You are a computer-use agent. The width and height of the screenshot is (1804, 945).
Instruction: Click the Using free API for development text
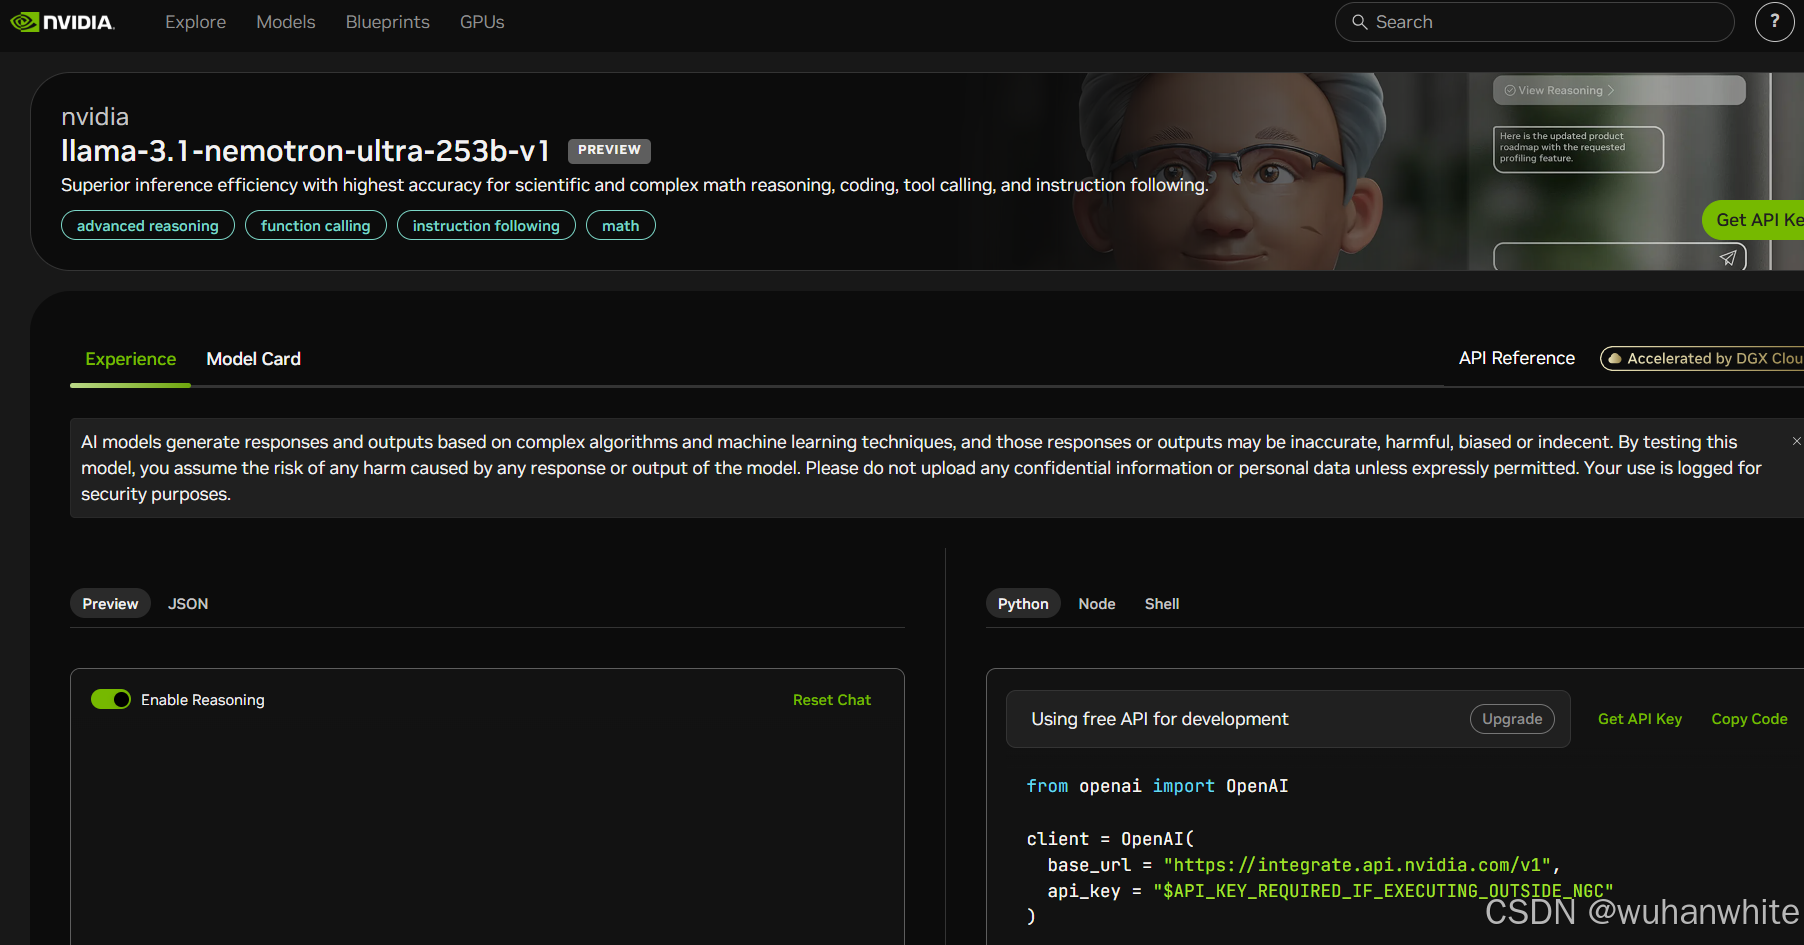[1160, 719]
